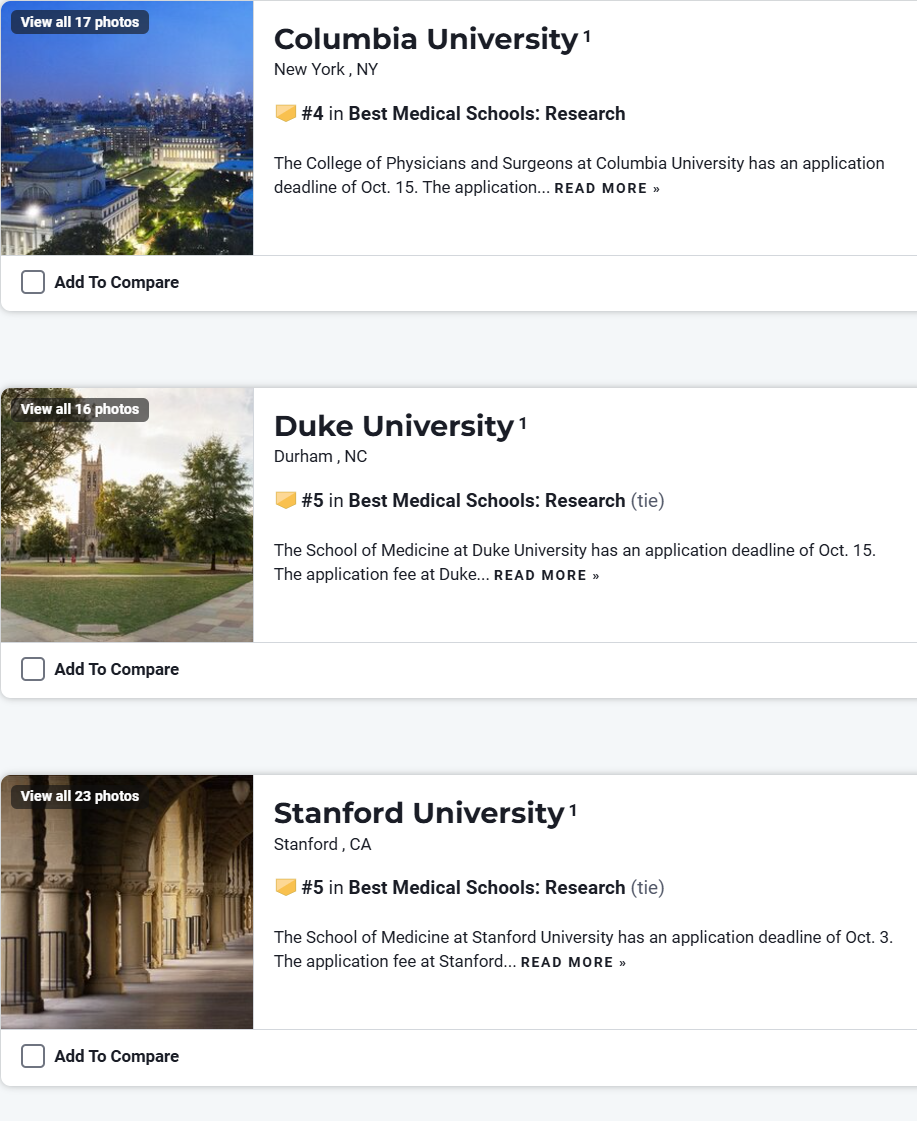This screenshot has width=917, height=1121.
Task: Open Stanford's Best Medical Schools: Research ranking
Action: coord(486,888)
